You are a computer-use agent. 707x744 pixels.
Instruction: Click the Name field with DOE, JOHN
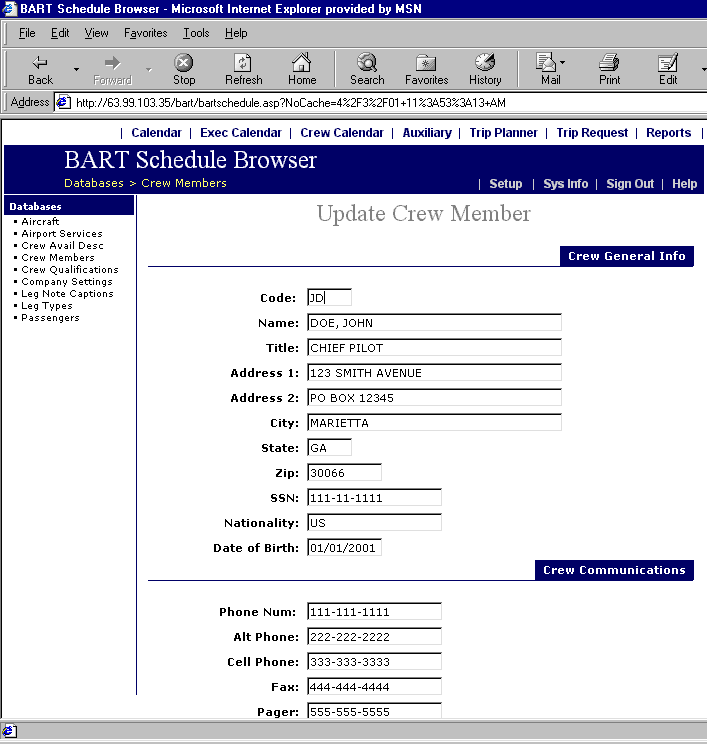(x=434, y=323)
